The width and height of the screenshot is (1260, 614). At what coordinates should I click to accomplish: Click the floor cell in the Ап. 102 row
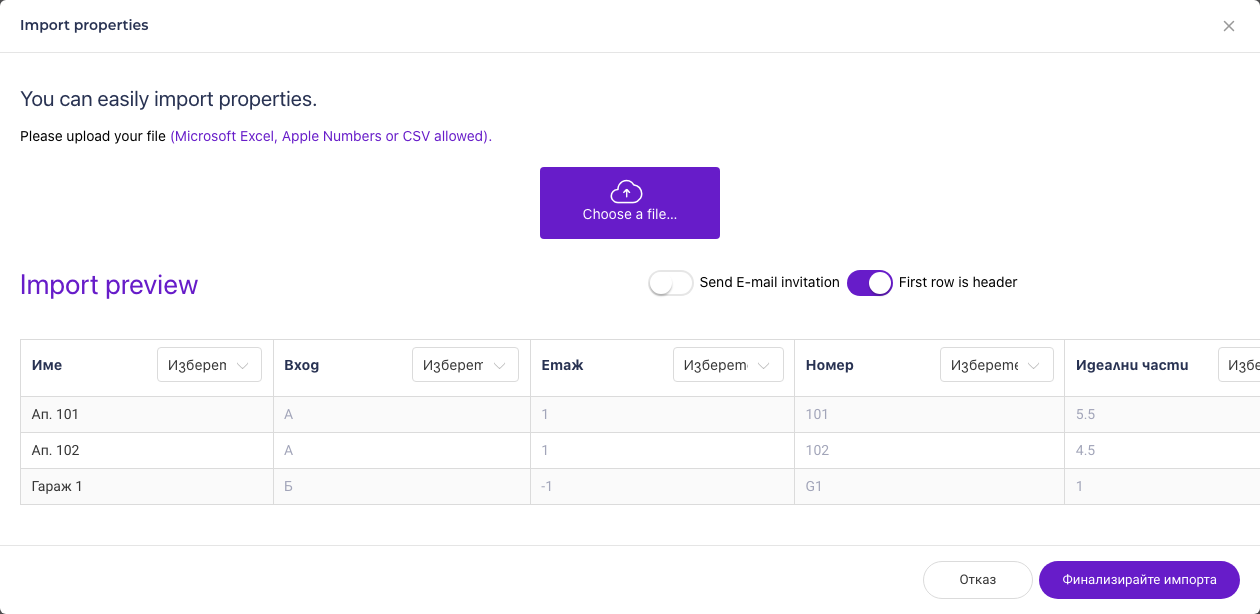point(662,450)
